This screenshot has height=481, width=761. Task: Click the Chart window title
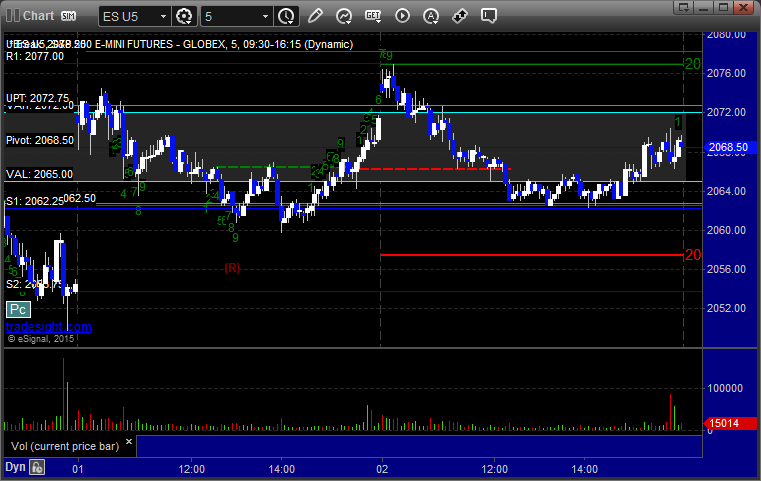point(38,16)
